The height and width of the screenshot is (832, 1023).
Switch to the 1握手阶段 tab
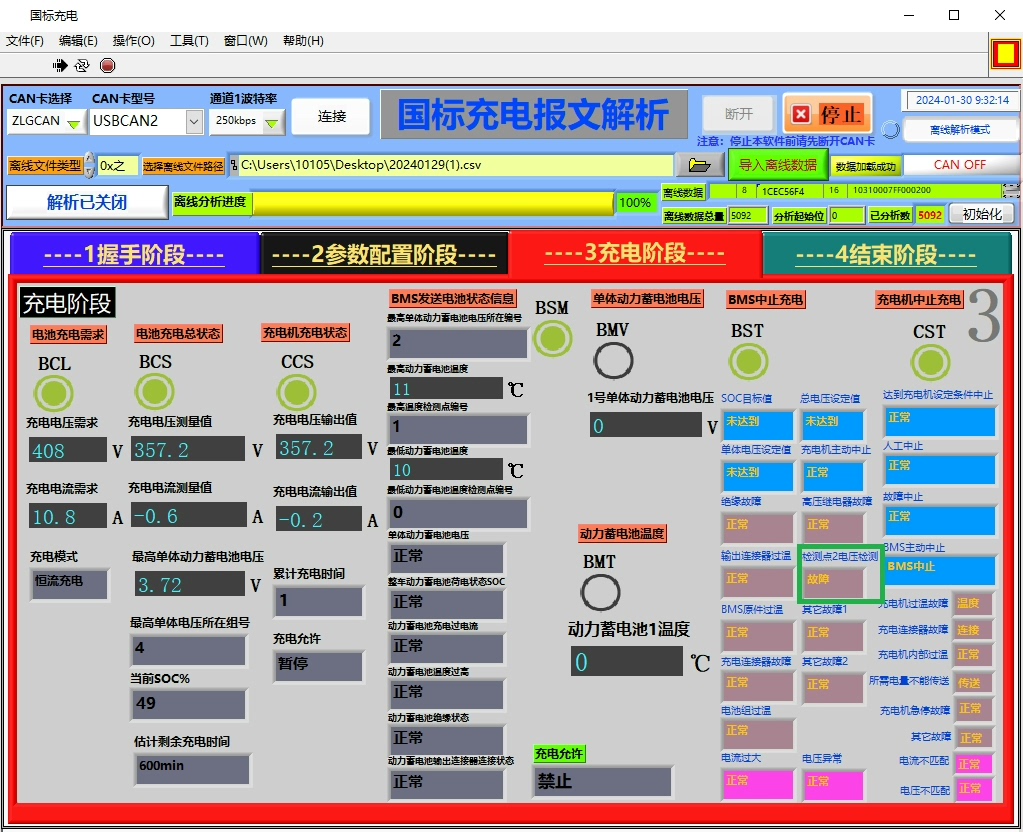point(134,254)
